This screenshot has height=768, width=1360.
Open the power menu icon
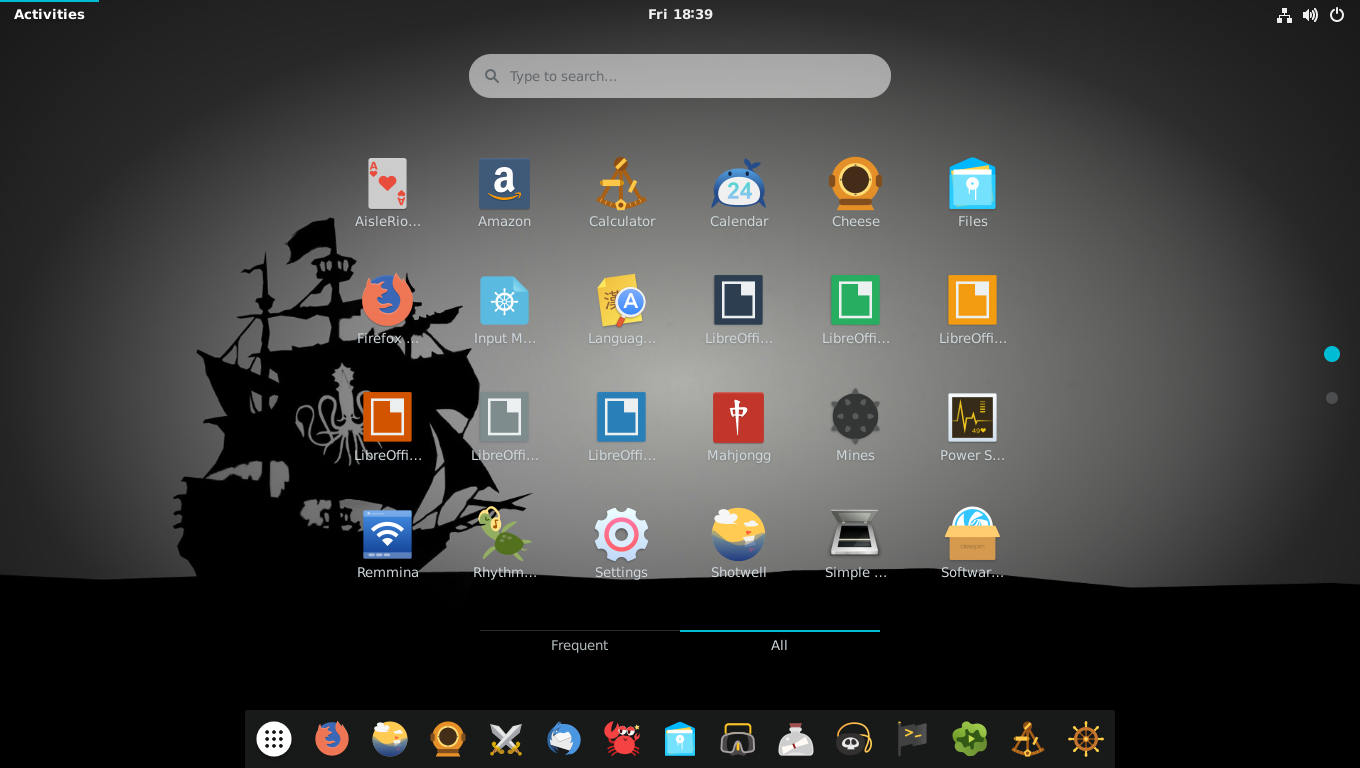1337,15
